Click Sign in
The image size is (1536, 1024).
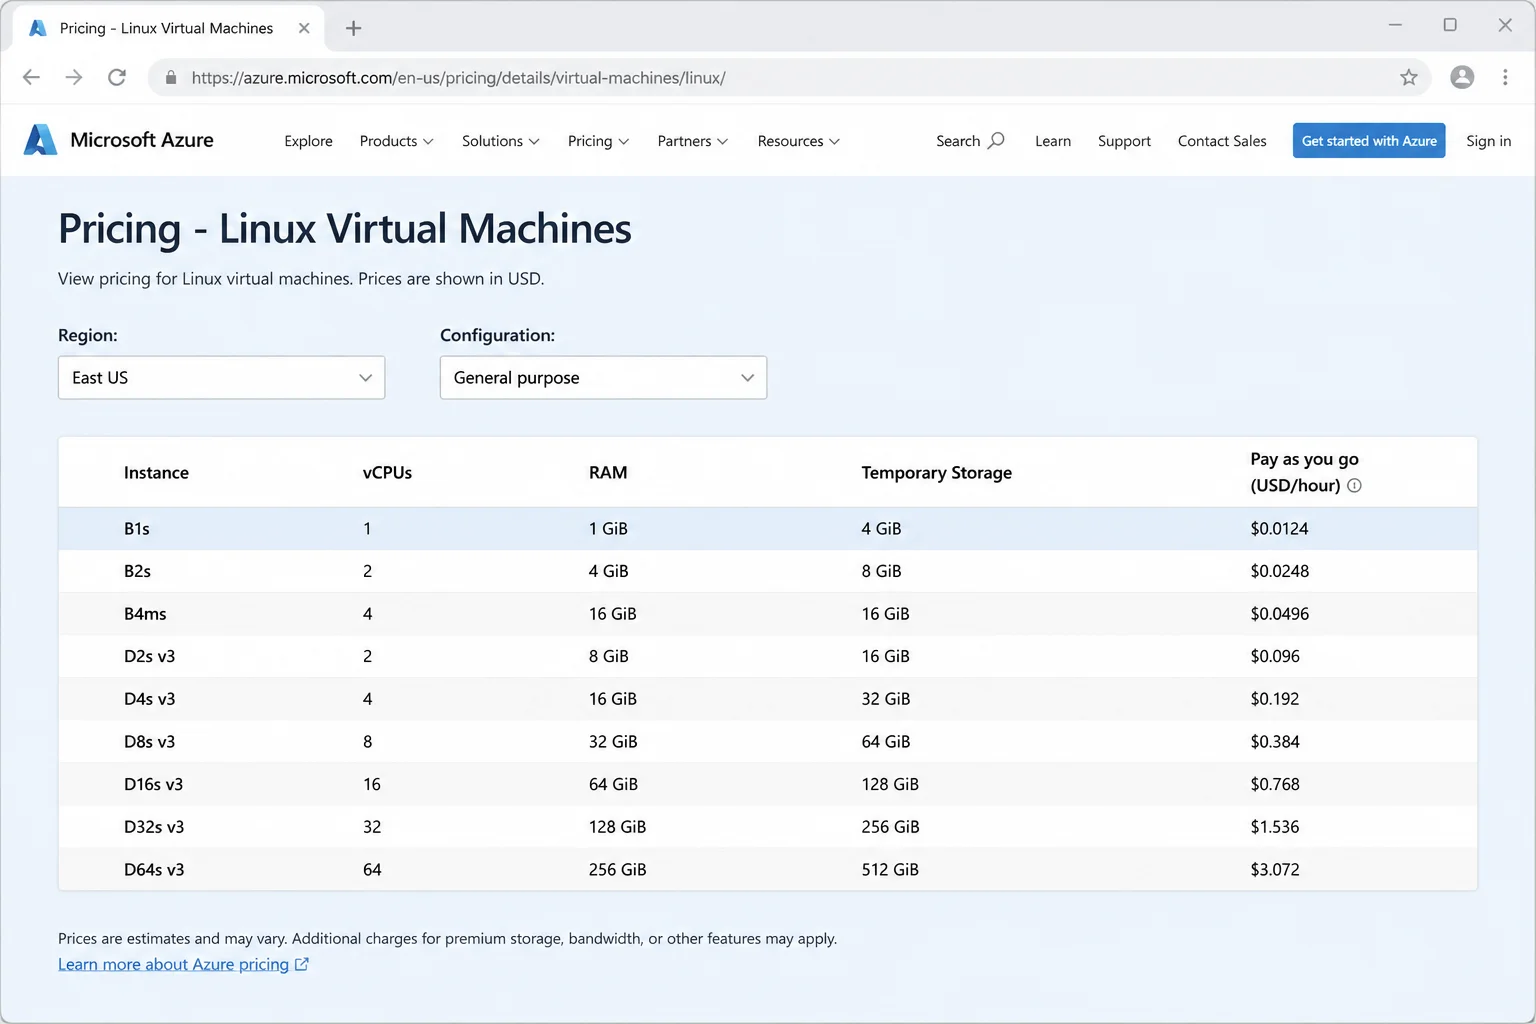tap(1488, 141)
